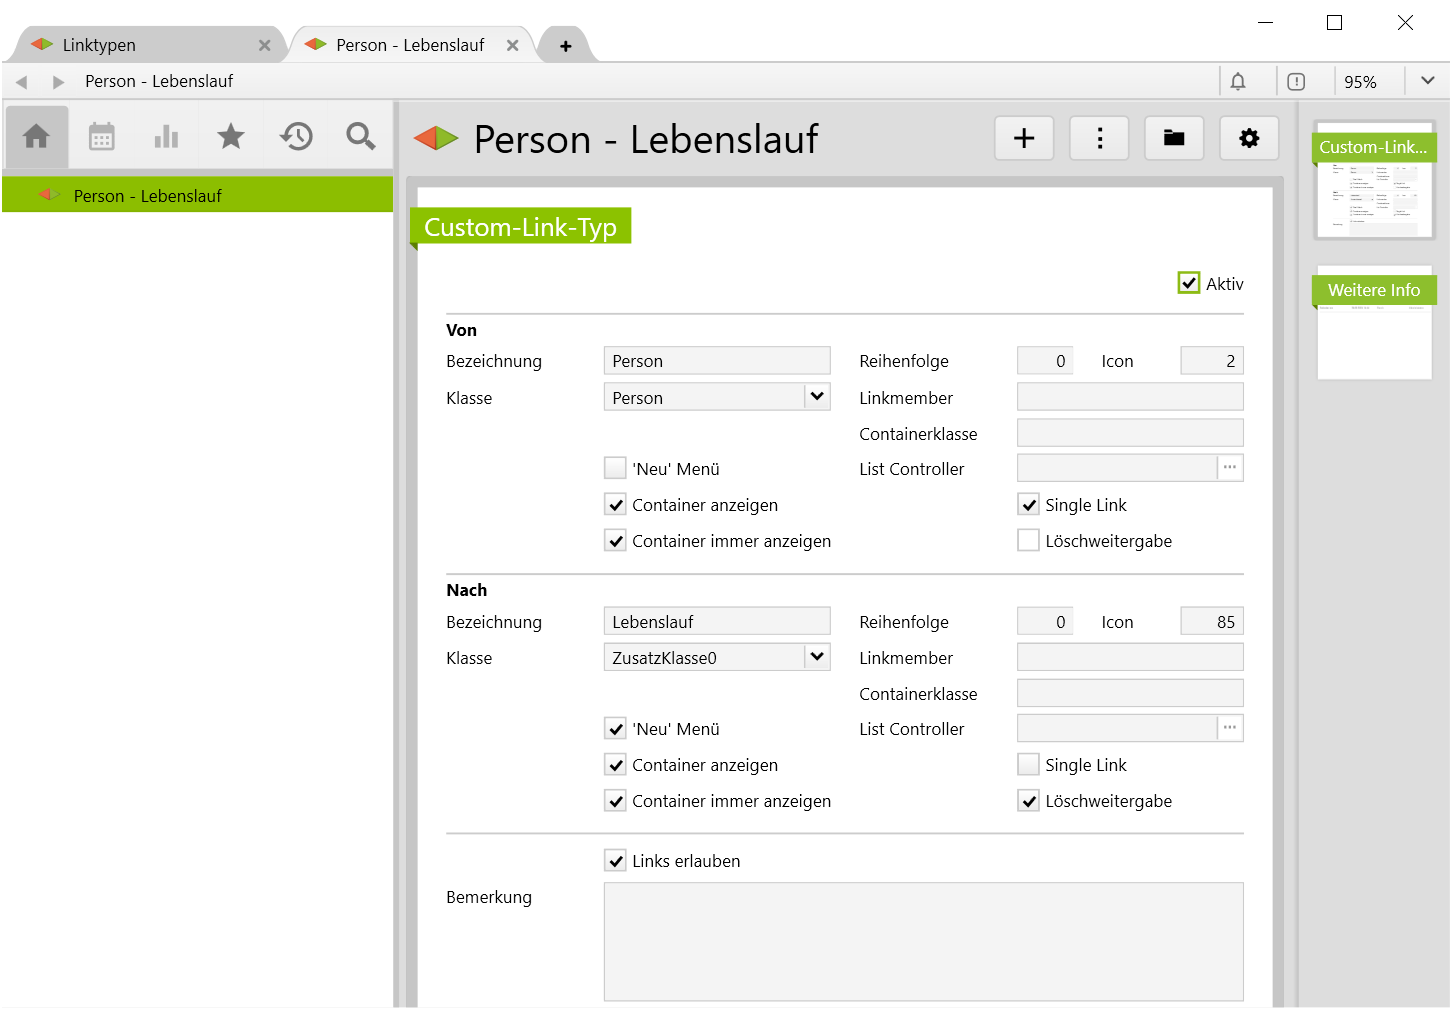This screenshot has width=1451, height=1009.
Task: Enable 'Neu' Menü in the Von section
Action: coord(616,468)
